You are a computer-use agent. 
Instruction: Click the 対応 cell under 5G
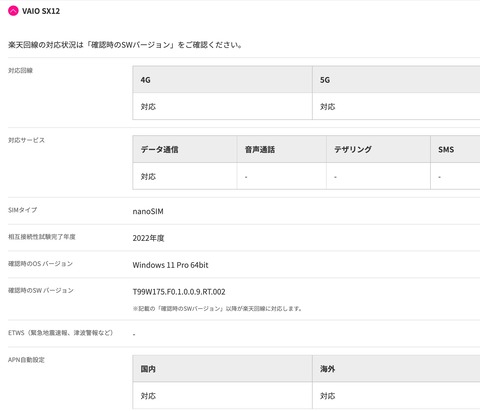click(396, 106)
